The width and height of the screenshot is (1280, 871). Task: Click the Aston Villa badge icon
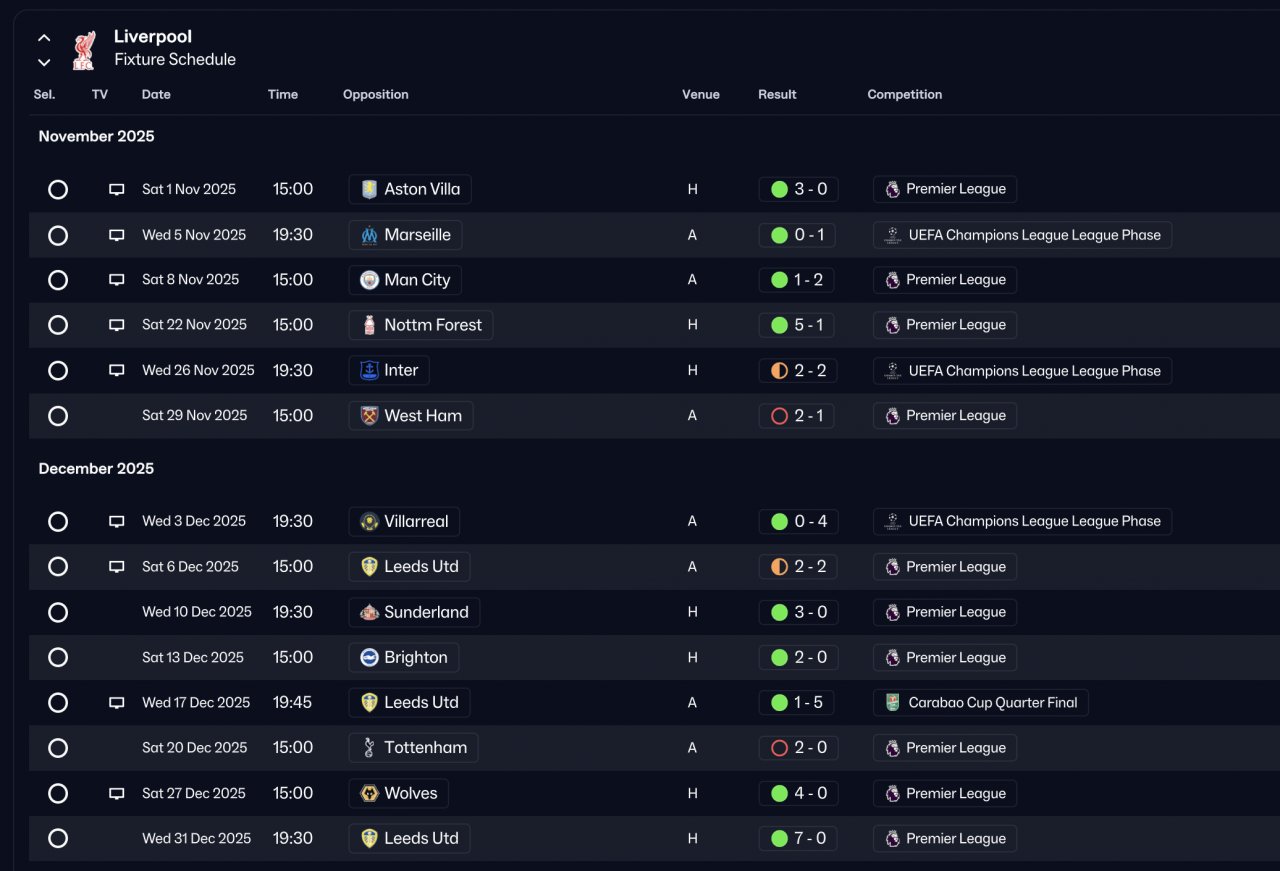[x=369, y=189]
